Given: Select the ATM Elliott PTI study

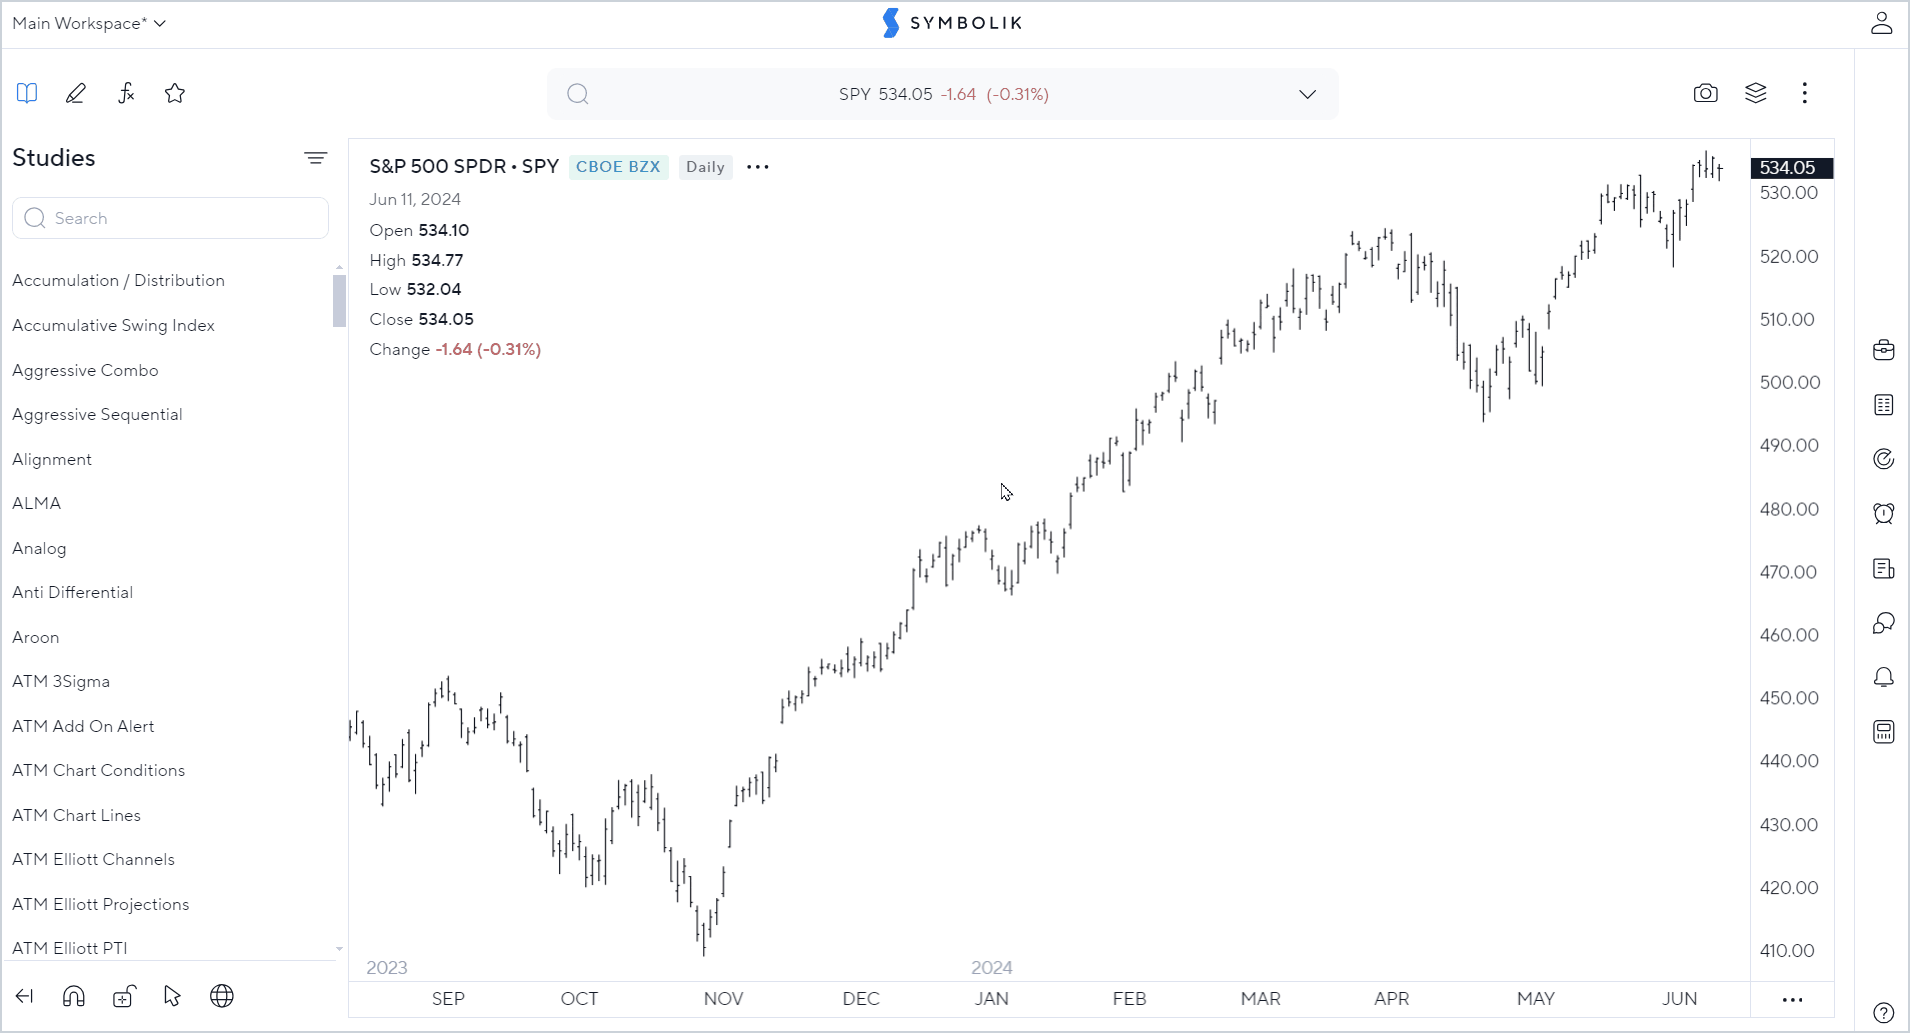Looking at the screenshot, I should 70,948.
